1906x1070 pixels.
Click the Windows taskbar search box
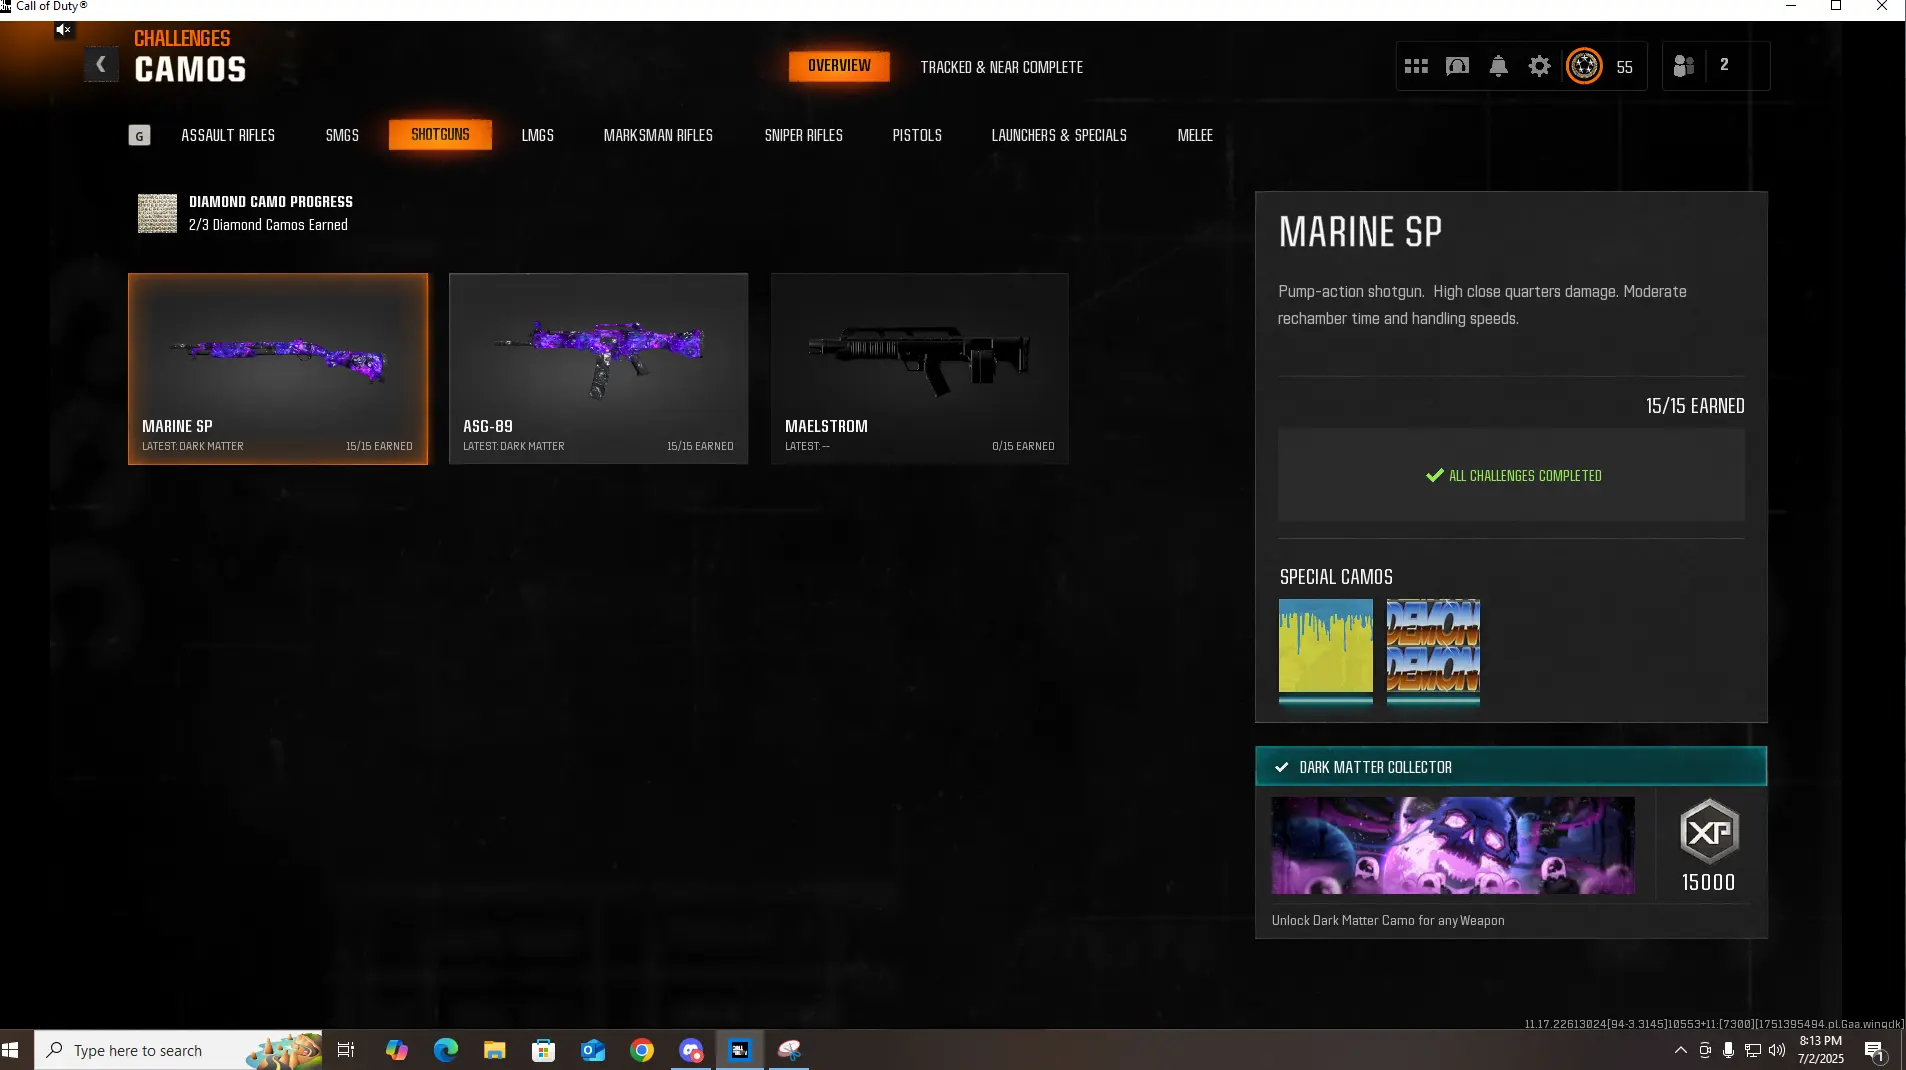[179, 1050]
